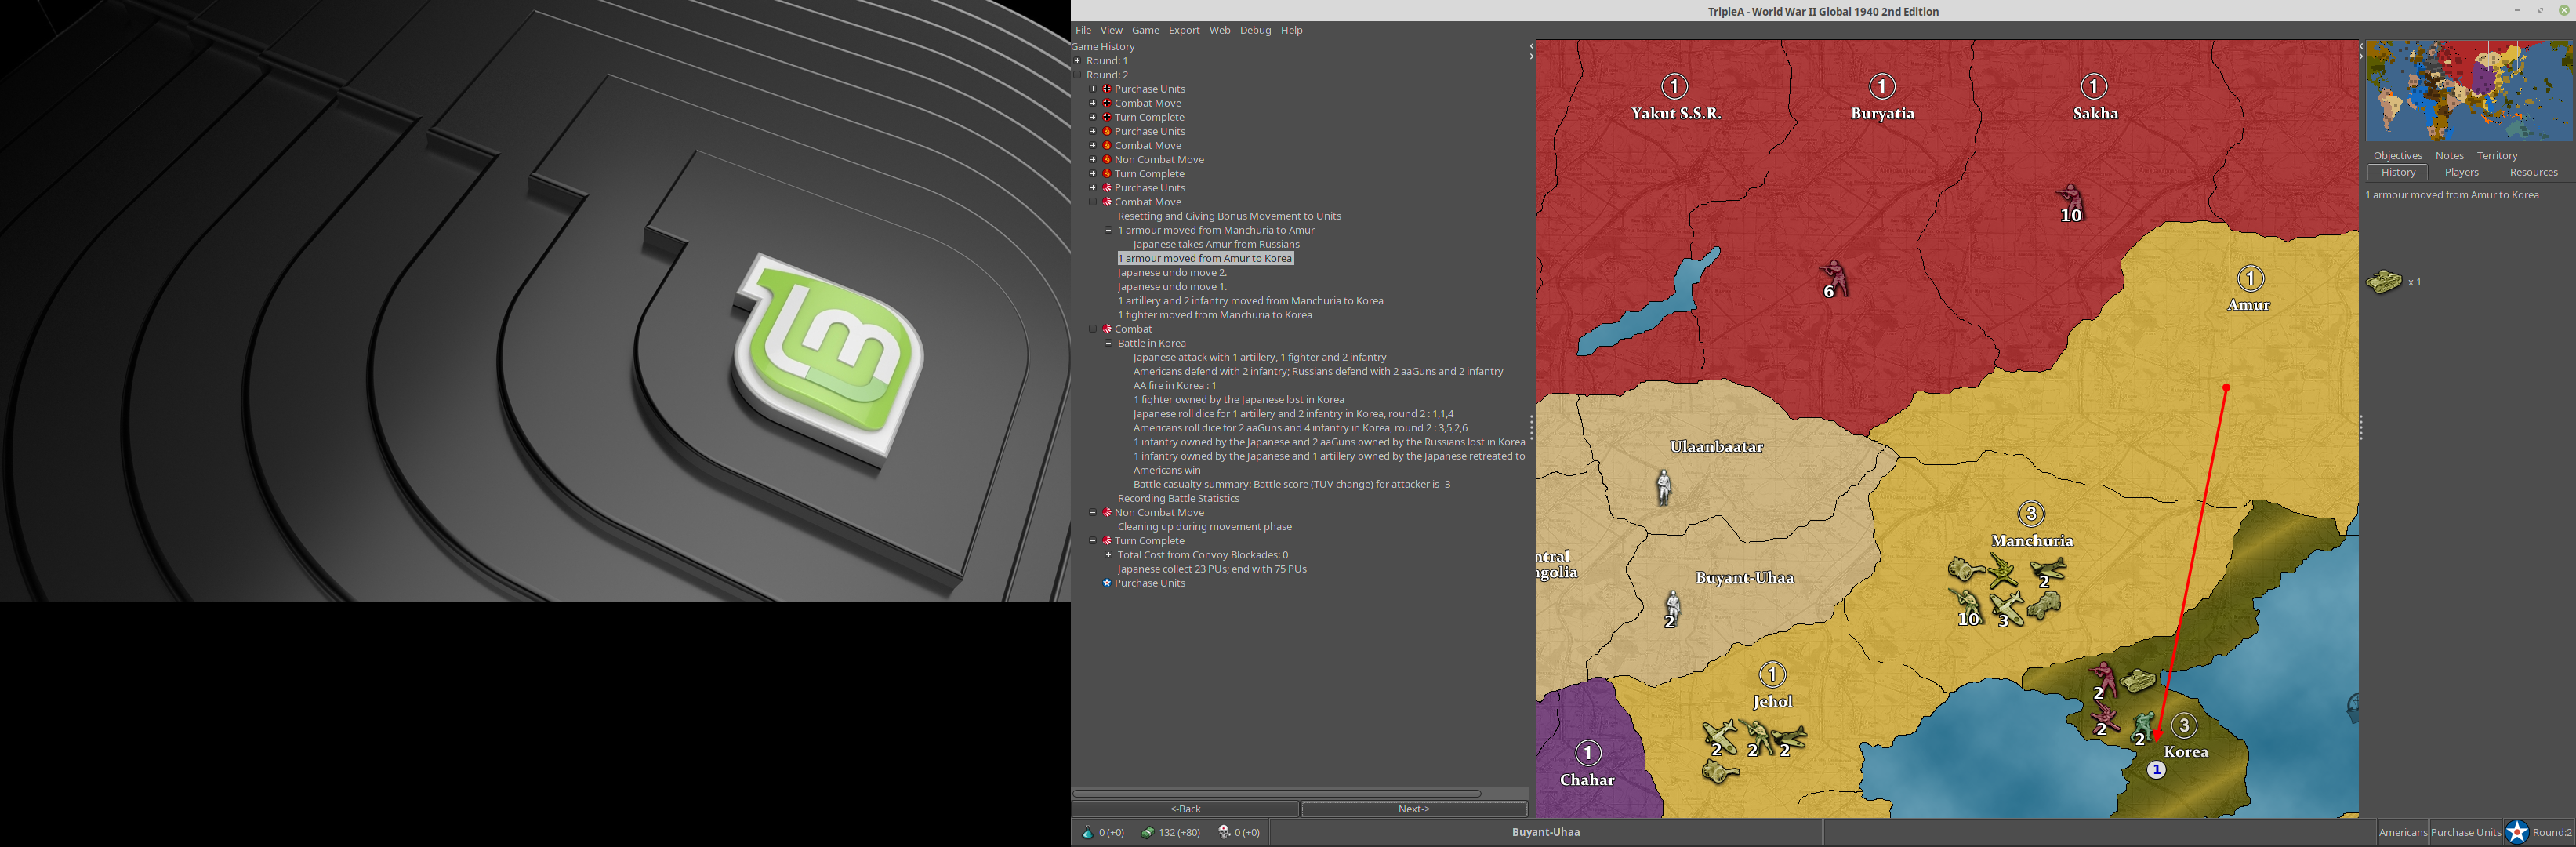The image size is (2576, 847).
Task: Click the skull VP icon in status bar
Action: point(1224,832)
